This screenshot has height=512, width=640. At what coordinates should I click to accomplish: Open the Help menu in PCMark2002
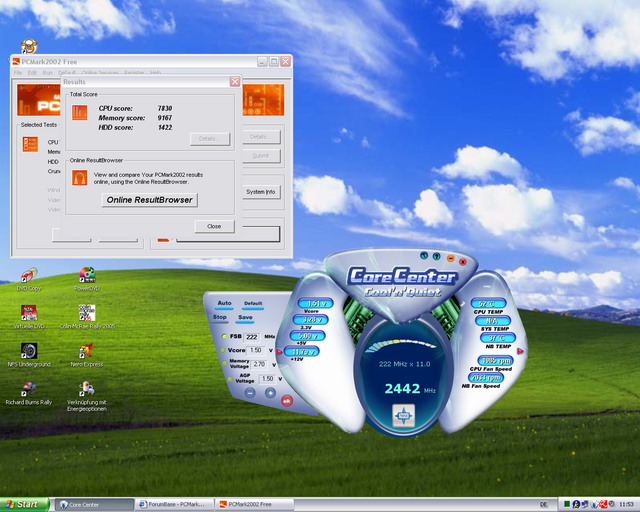pyautogui.click(x=156, y=73)
